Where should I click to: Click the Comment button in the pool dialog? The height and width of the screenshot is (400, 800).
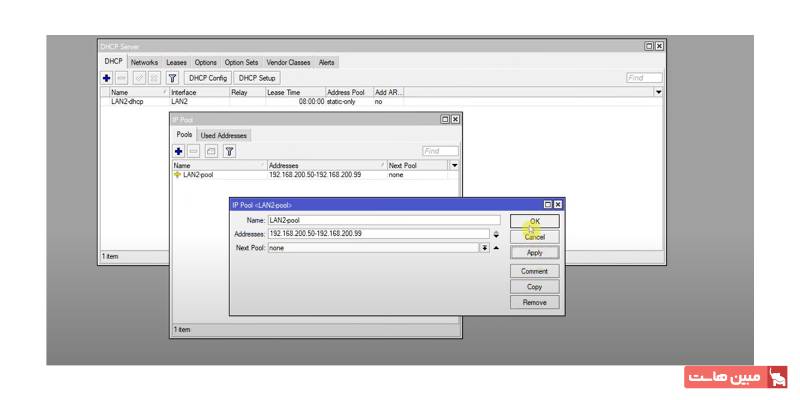(x=535, y=271)
